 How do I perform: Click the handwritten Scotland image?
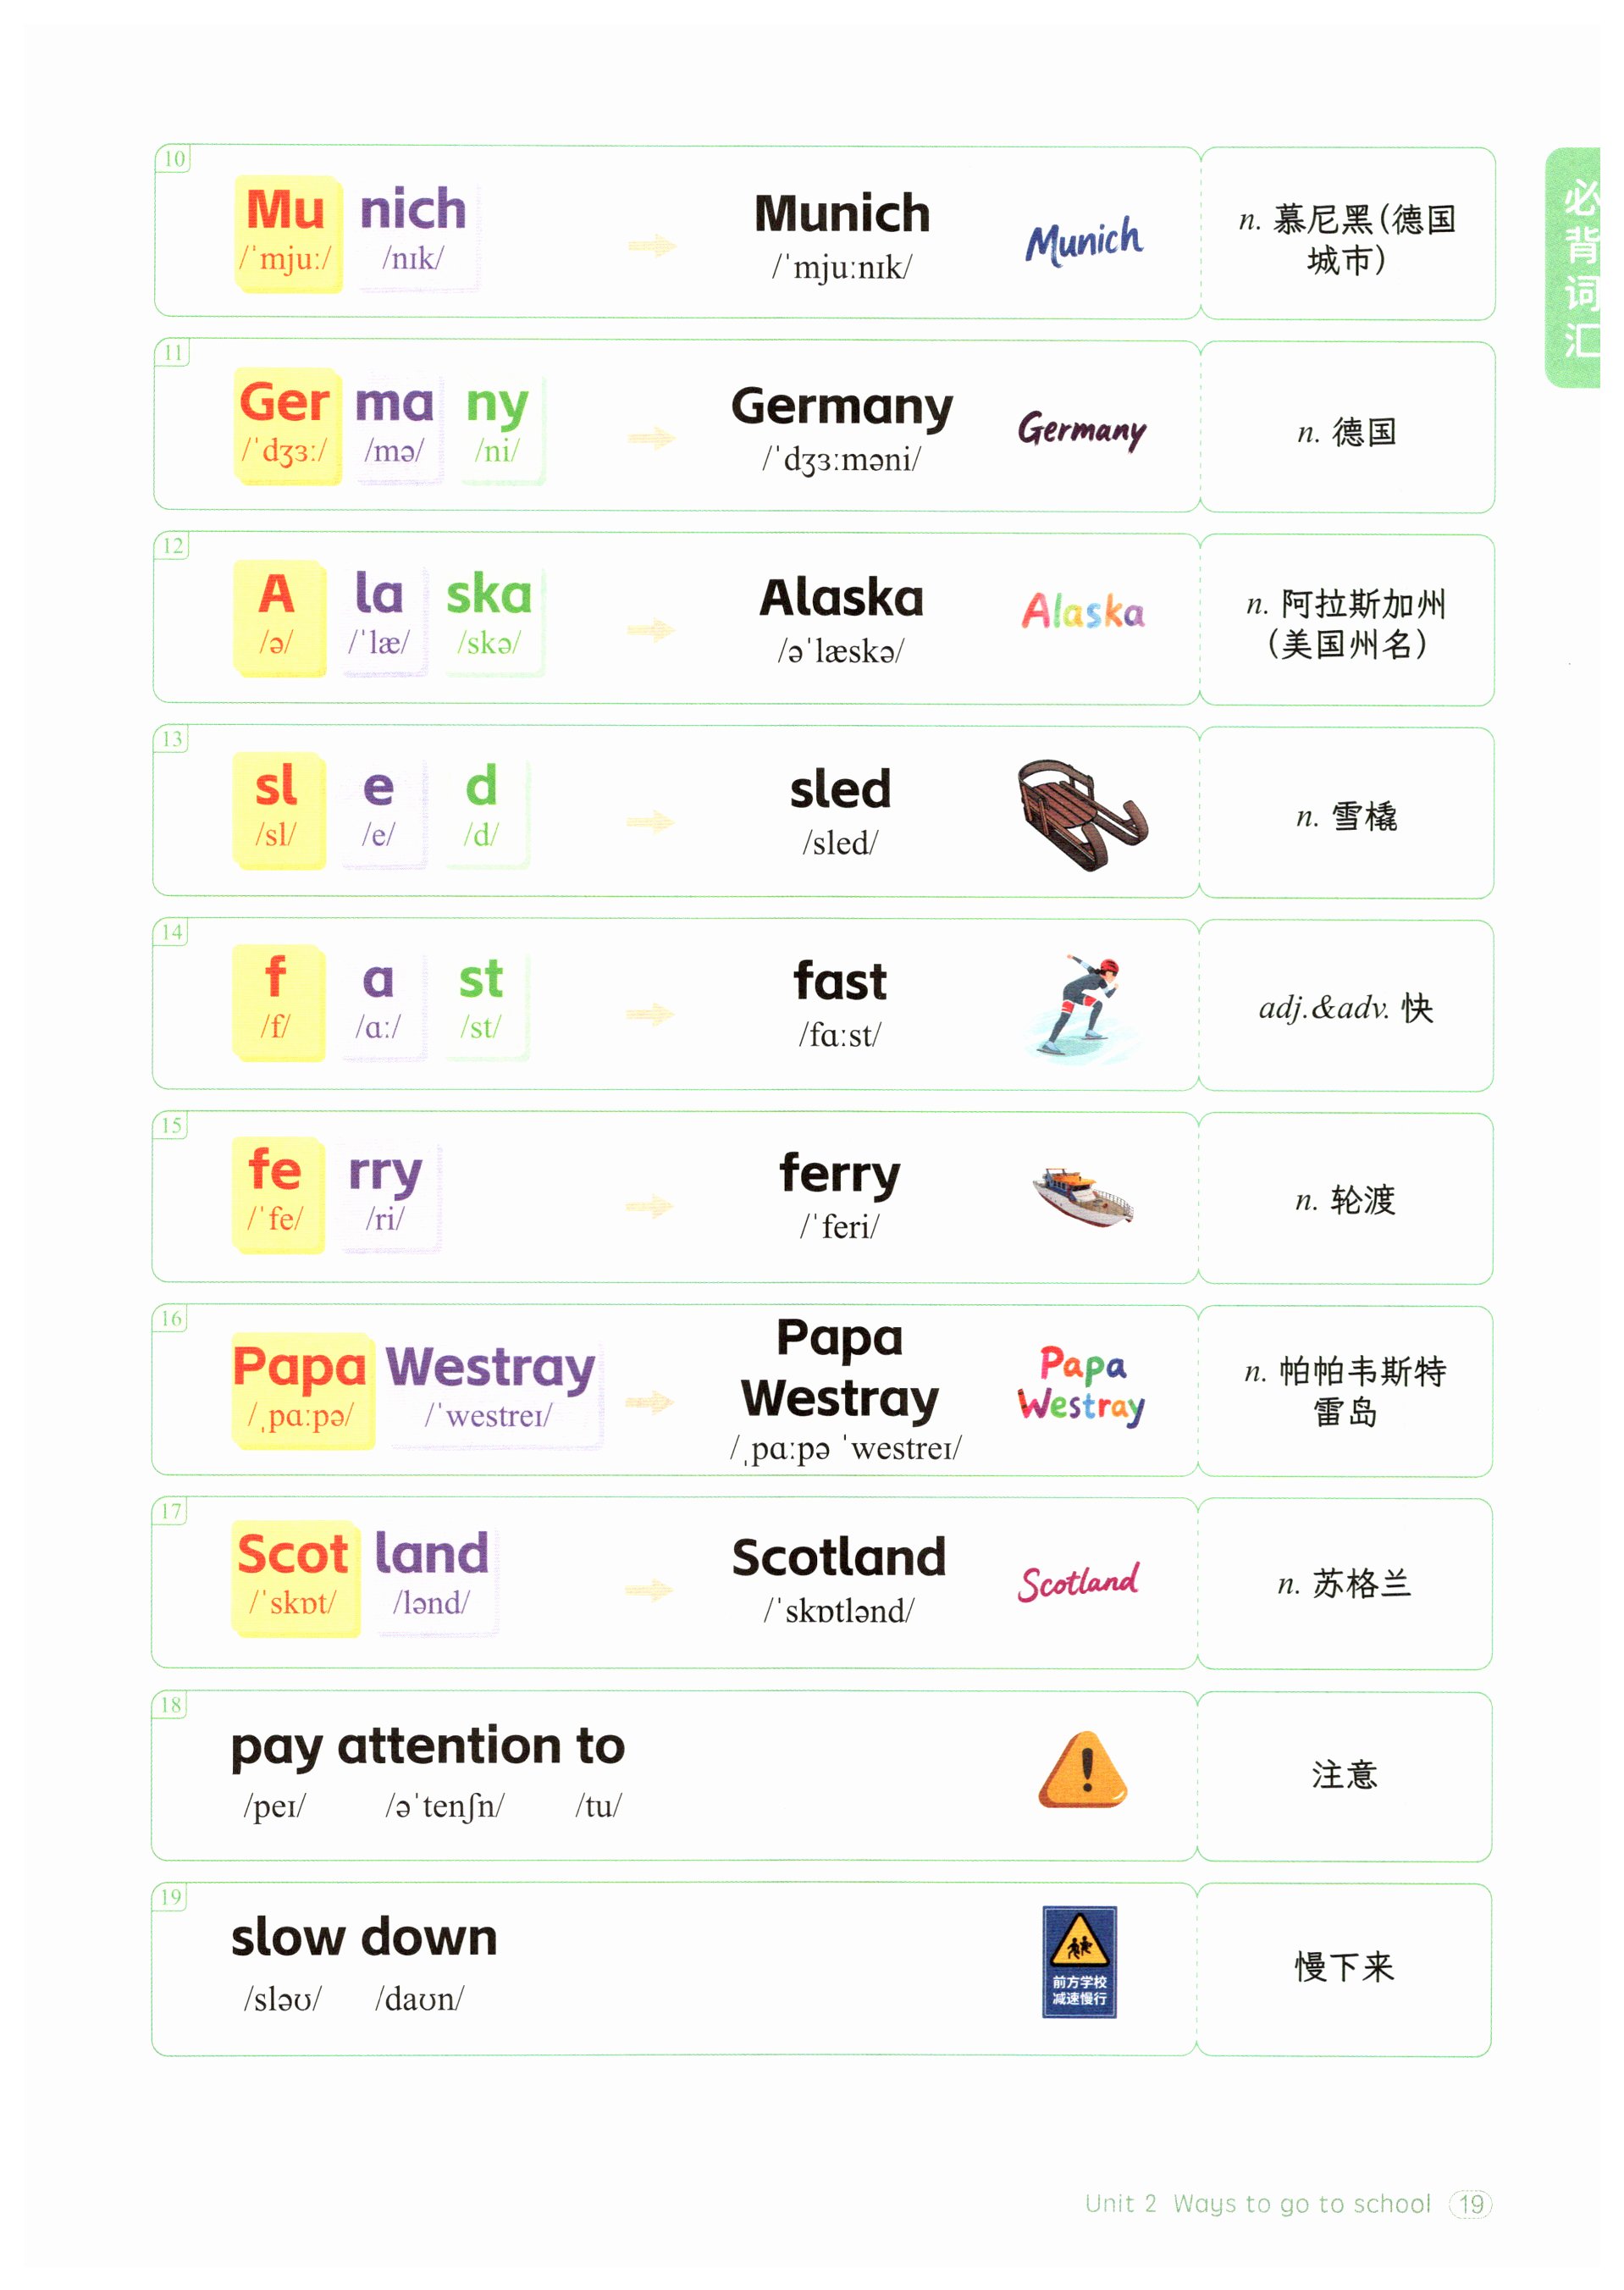[1078, 1582]
